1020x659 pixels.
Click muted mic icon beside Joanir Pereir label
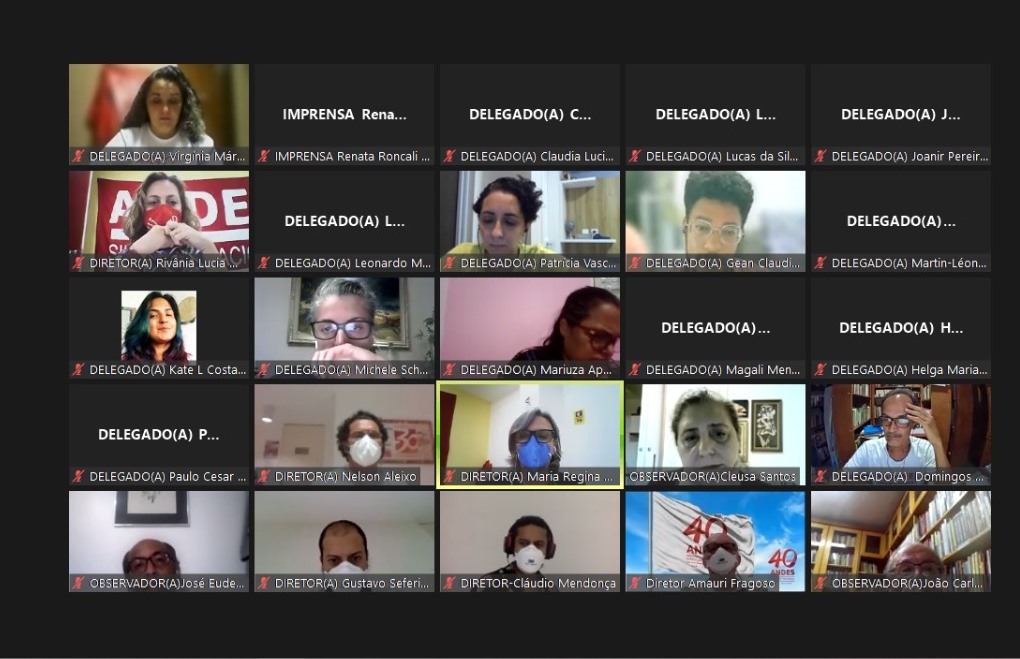(x=821, y=156)
